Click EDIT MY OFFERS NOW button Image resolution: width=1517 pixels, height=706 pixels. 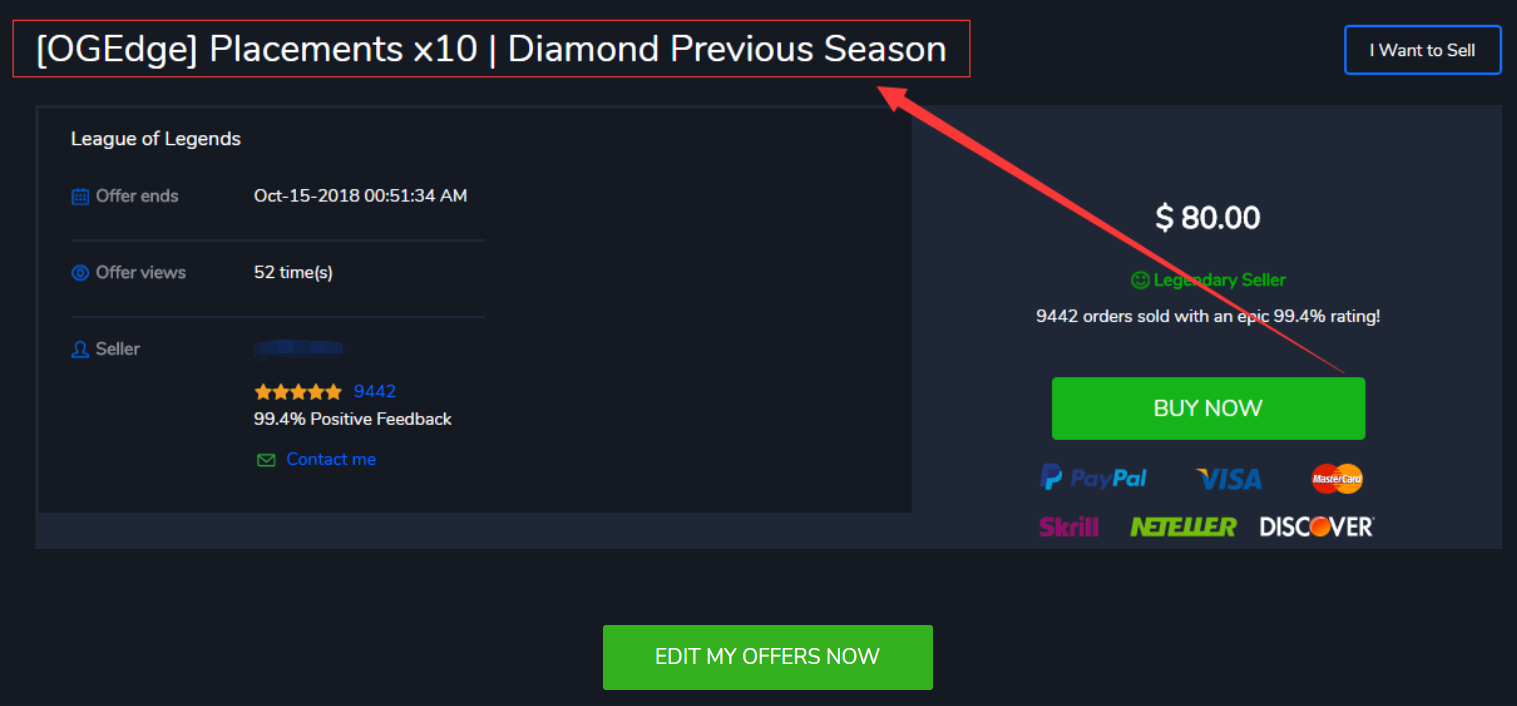767,657
